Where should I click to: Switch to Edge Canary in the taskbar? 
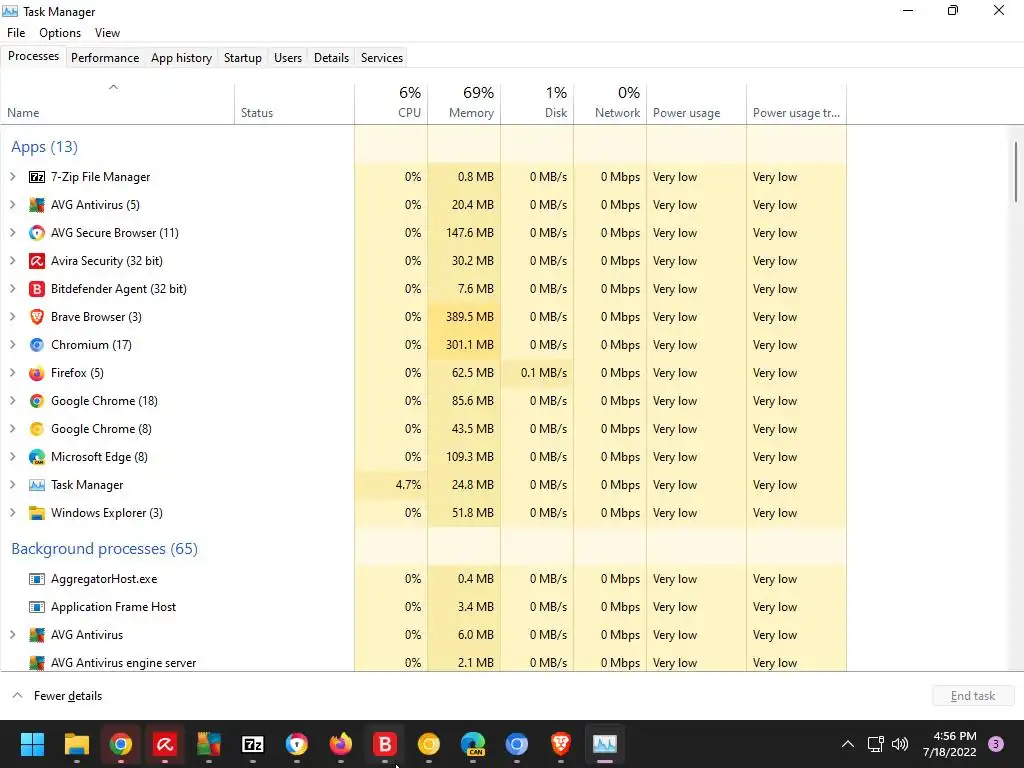(473, 744)
